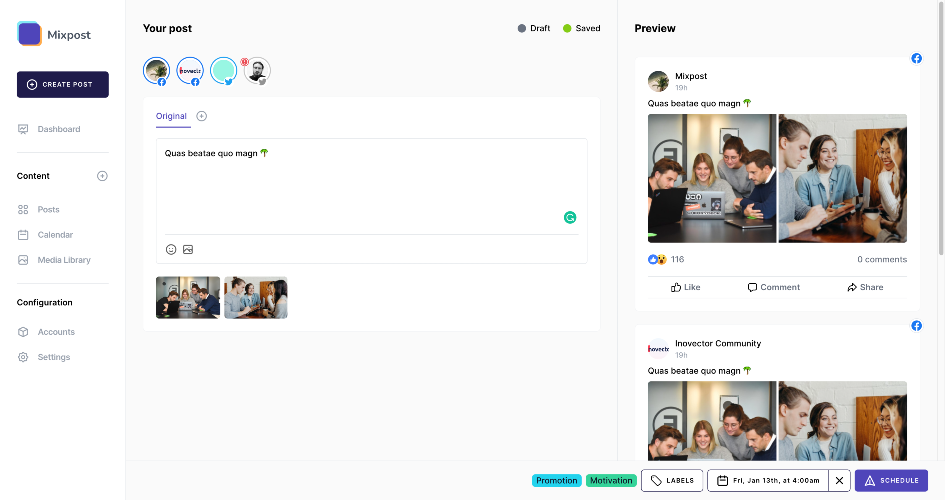Click the Settings gear icon
This screenshot has height=500, width=945.
pos(23,357)
